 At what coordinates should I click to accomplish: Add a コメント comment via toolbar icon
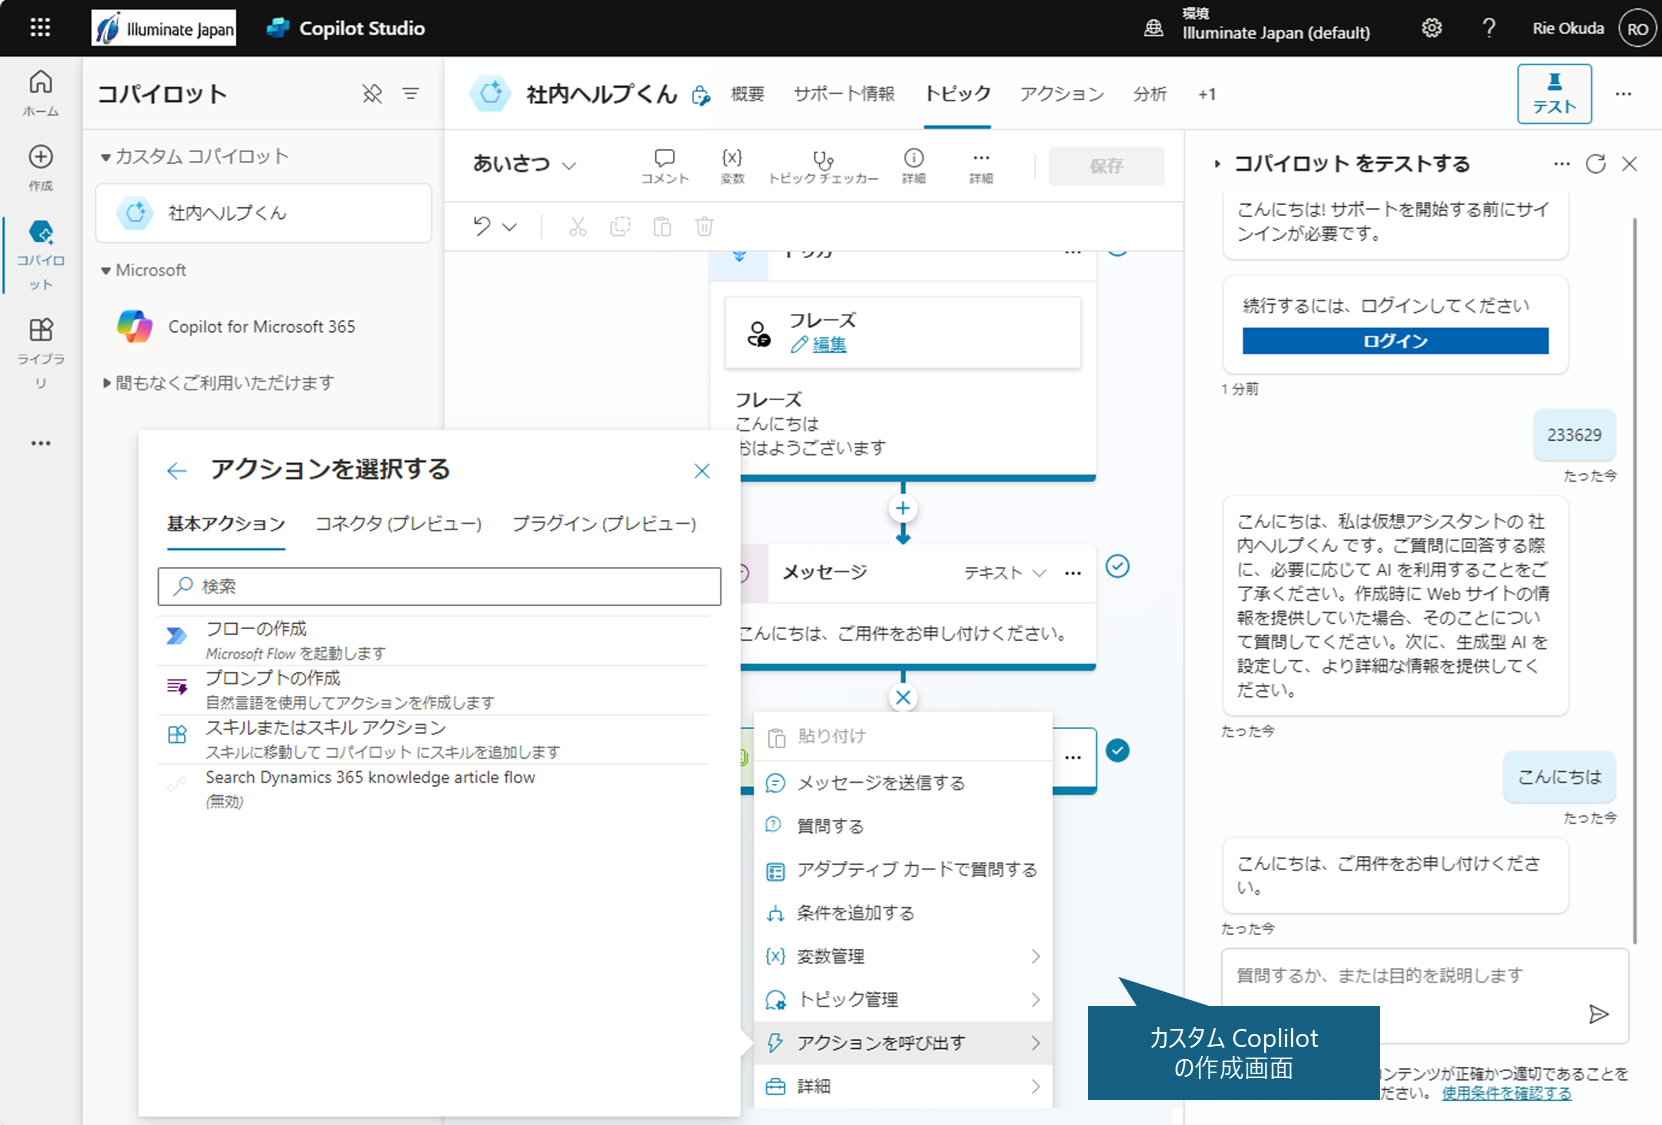(x=664, y=165)
